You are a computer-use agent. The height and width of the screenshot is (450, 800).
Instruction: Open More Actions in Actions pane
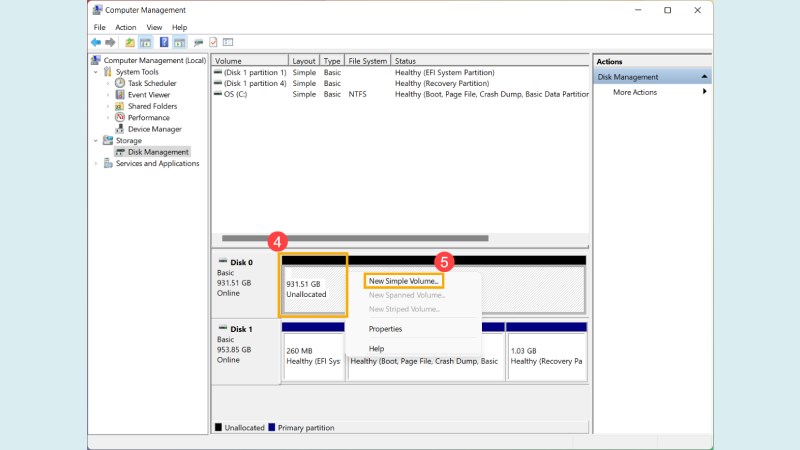point(635,92)
